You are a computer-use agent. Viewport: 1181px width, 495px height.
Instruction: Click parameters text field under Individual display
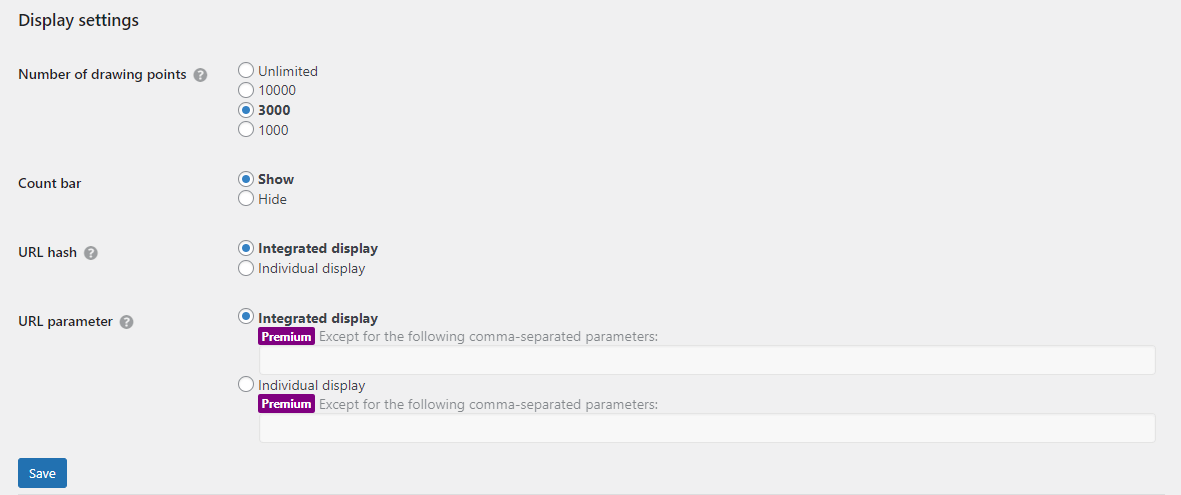(x=706, y=428)
